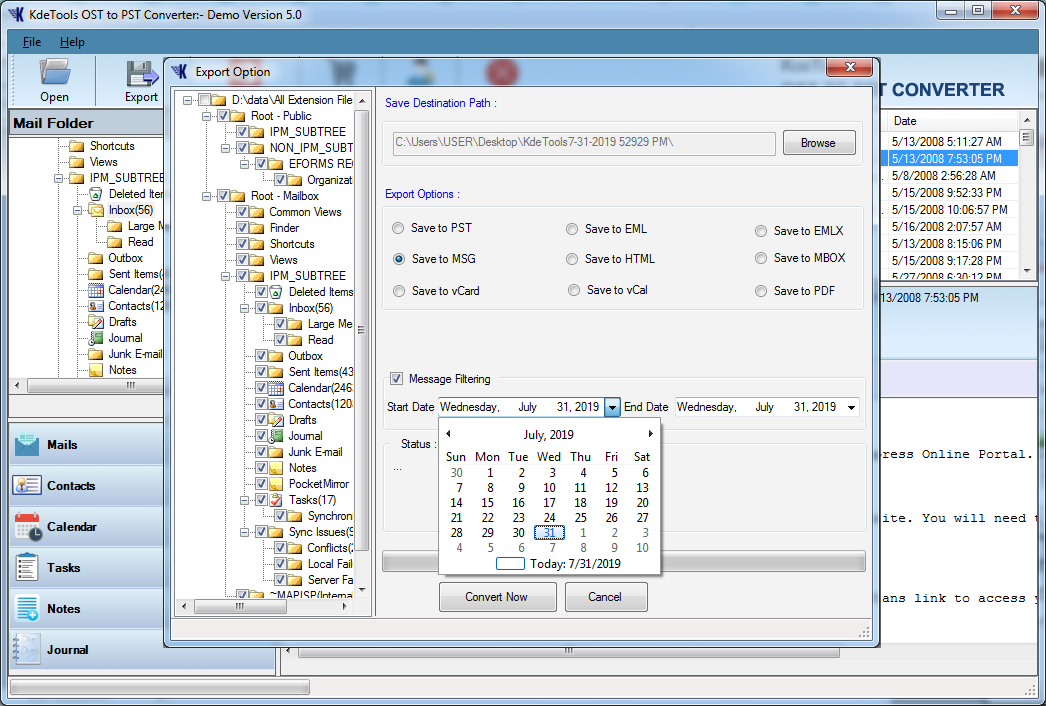The image size is (1046, 706).
Task: Choose Save to vCard format
Action: [x=399, y=291]
